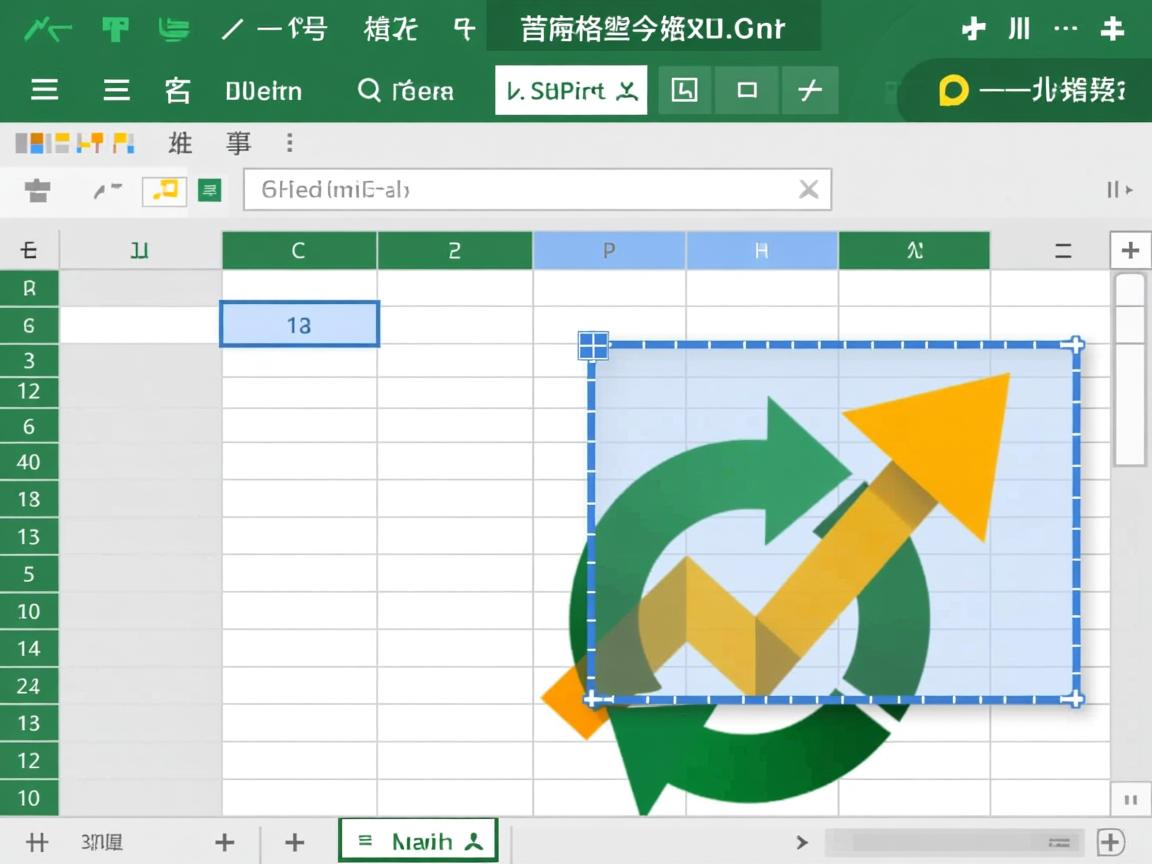Select the active SüPirt tab in the green toolbar
Screen dimensions: 1152x864
[x=571, y=91]
